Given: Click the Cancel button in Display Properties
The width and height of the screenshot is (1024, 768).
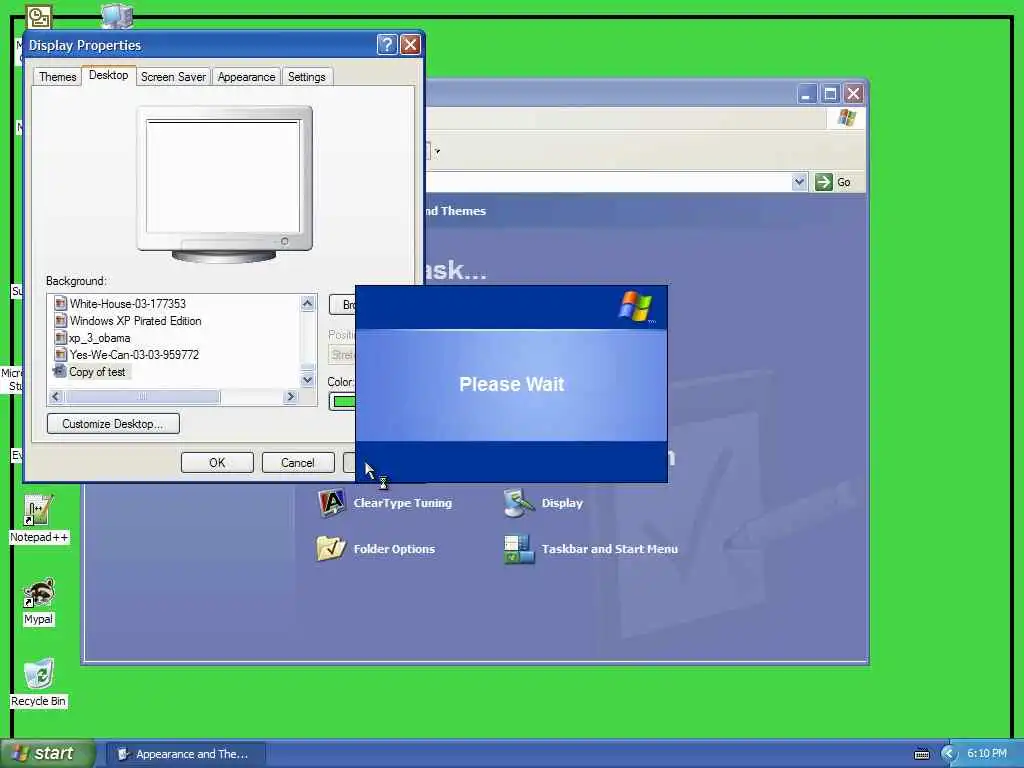Looking at the screenshot, I should (298, 462).
